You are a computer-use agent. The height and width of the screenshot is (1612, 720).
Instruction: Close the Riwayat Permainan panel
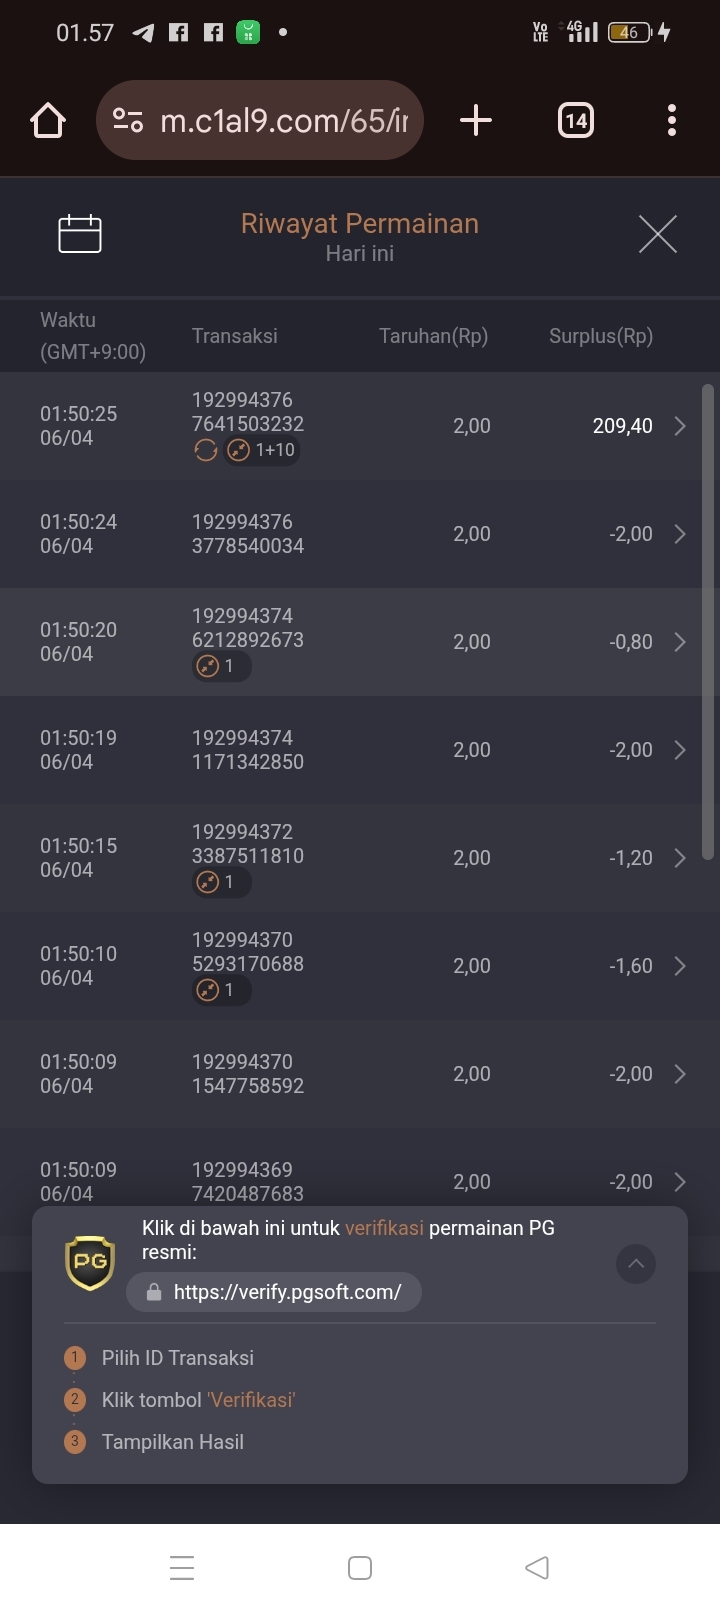(658, 234)
